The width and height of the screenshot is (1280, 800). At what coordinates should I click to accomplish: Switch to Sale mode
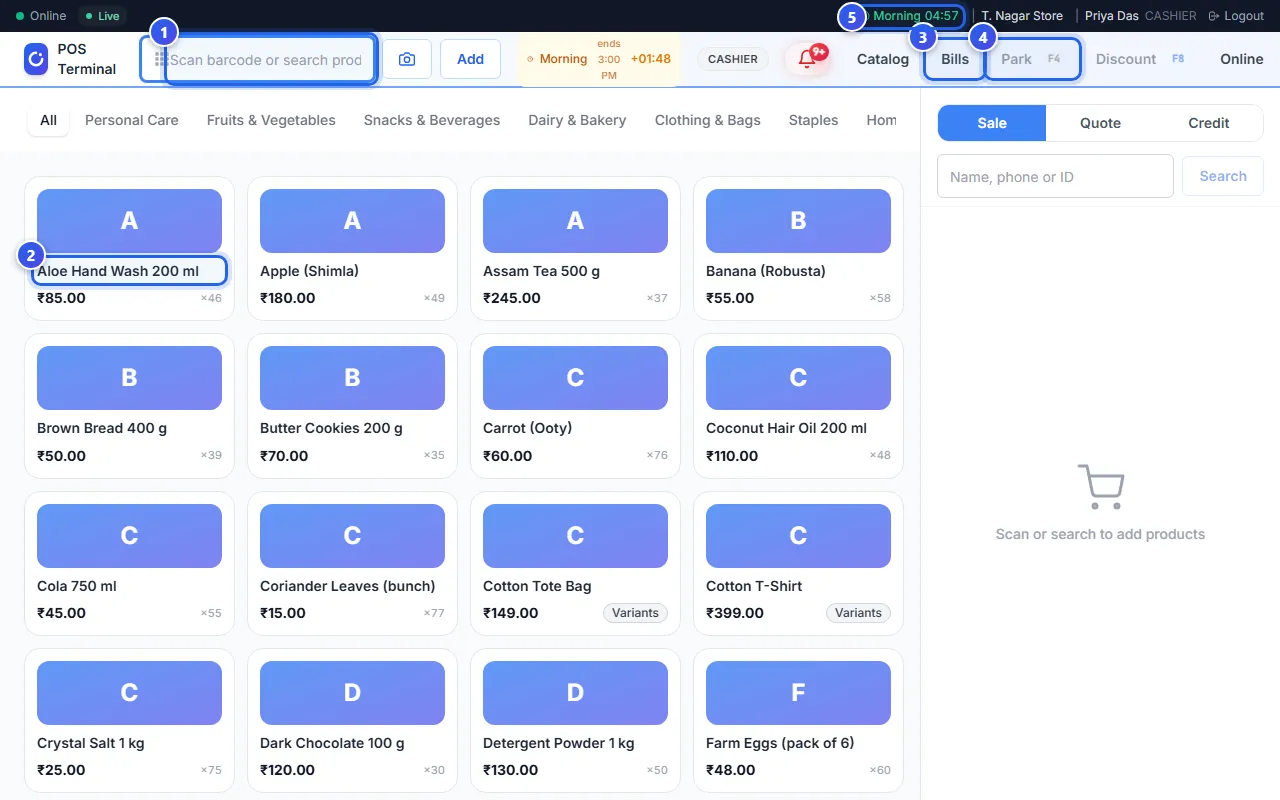click(x=992, y=123)
